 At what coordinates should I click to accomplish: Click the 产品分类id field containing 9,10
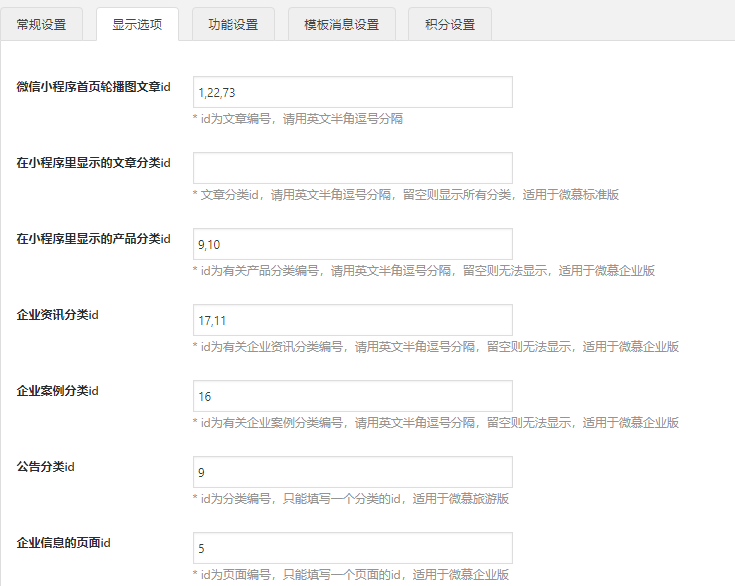(352, 244)
